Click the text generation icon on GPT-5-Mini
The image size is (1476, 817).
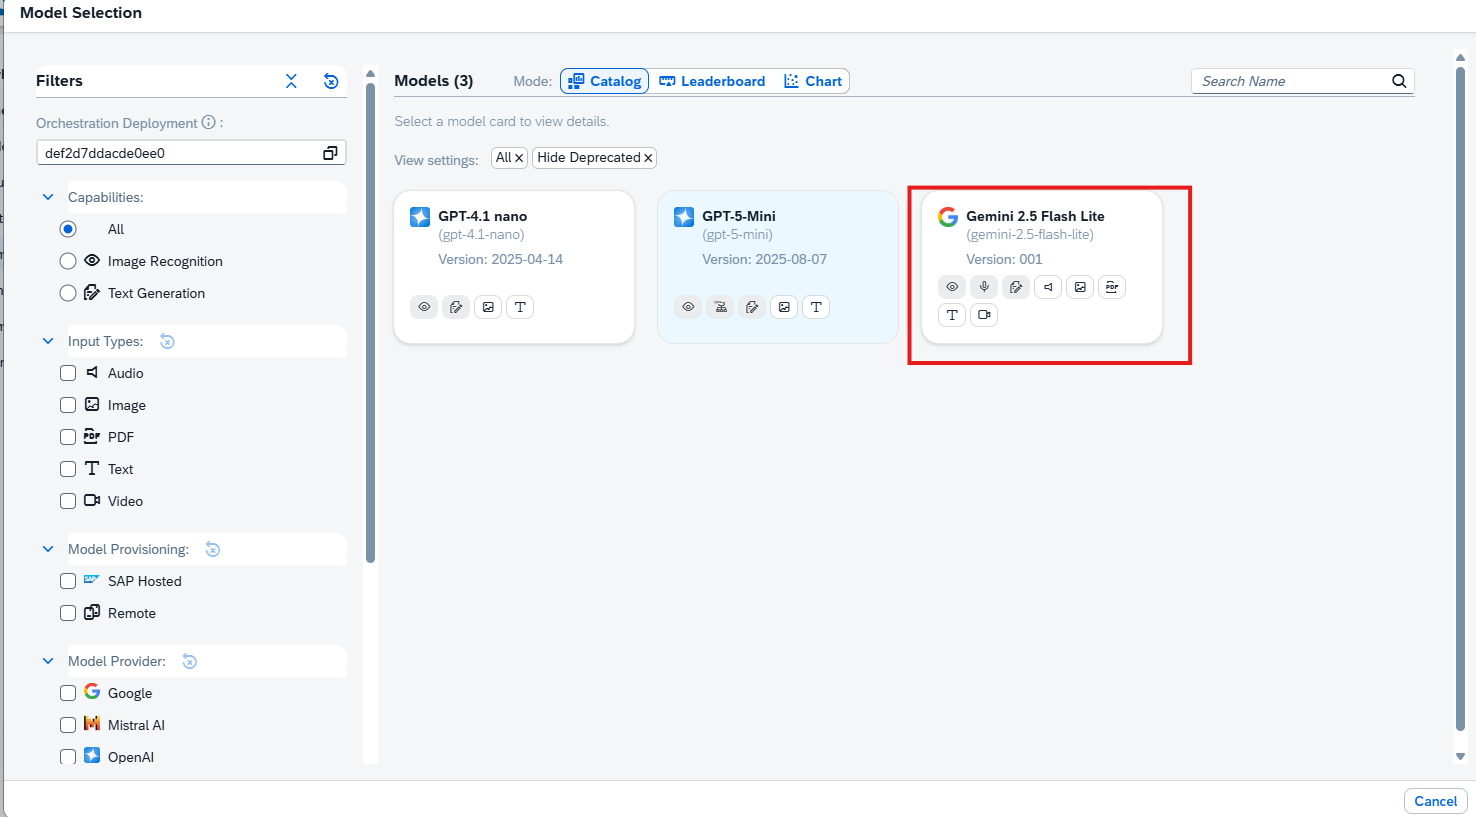(x=752, y=307)
